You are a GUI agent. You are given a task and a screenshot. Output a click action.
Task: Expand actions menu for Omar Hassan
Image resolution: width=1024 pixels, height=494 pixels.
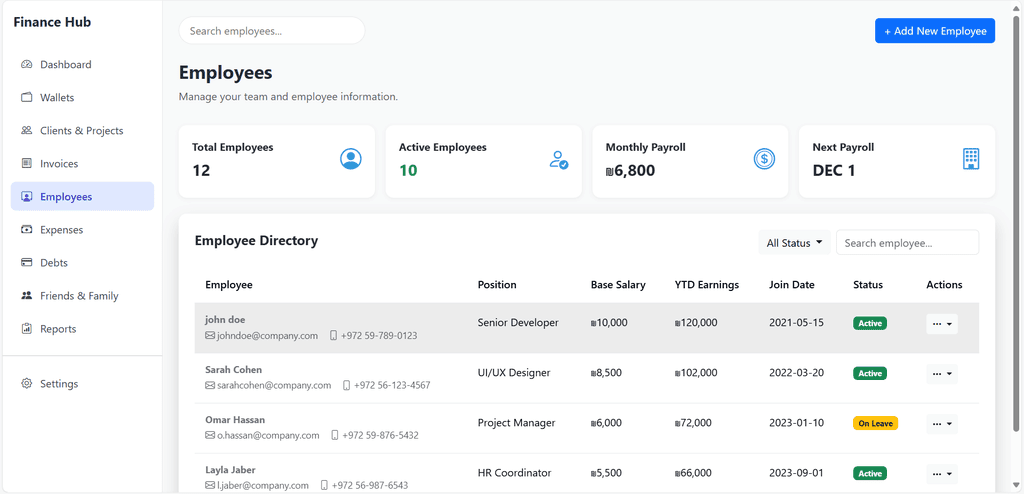942,423
